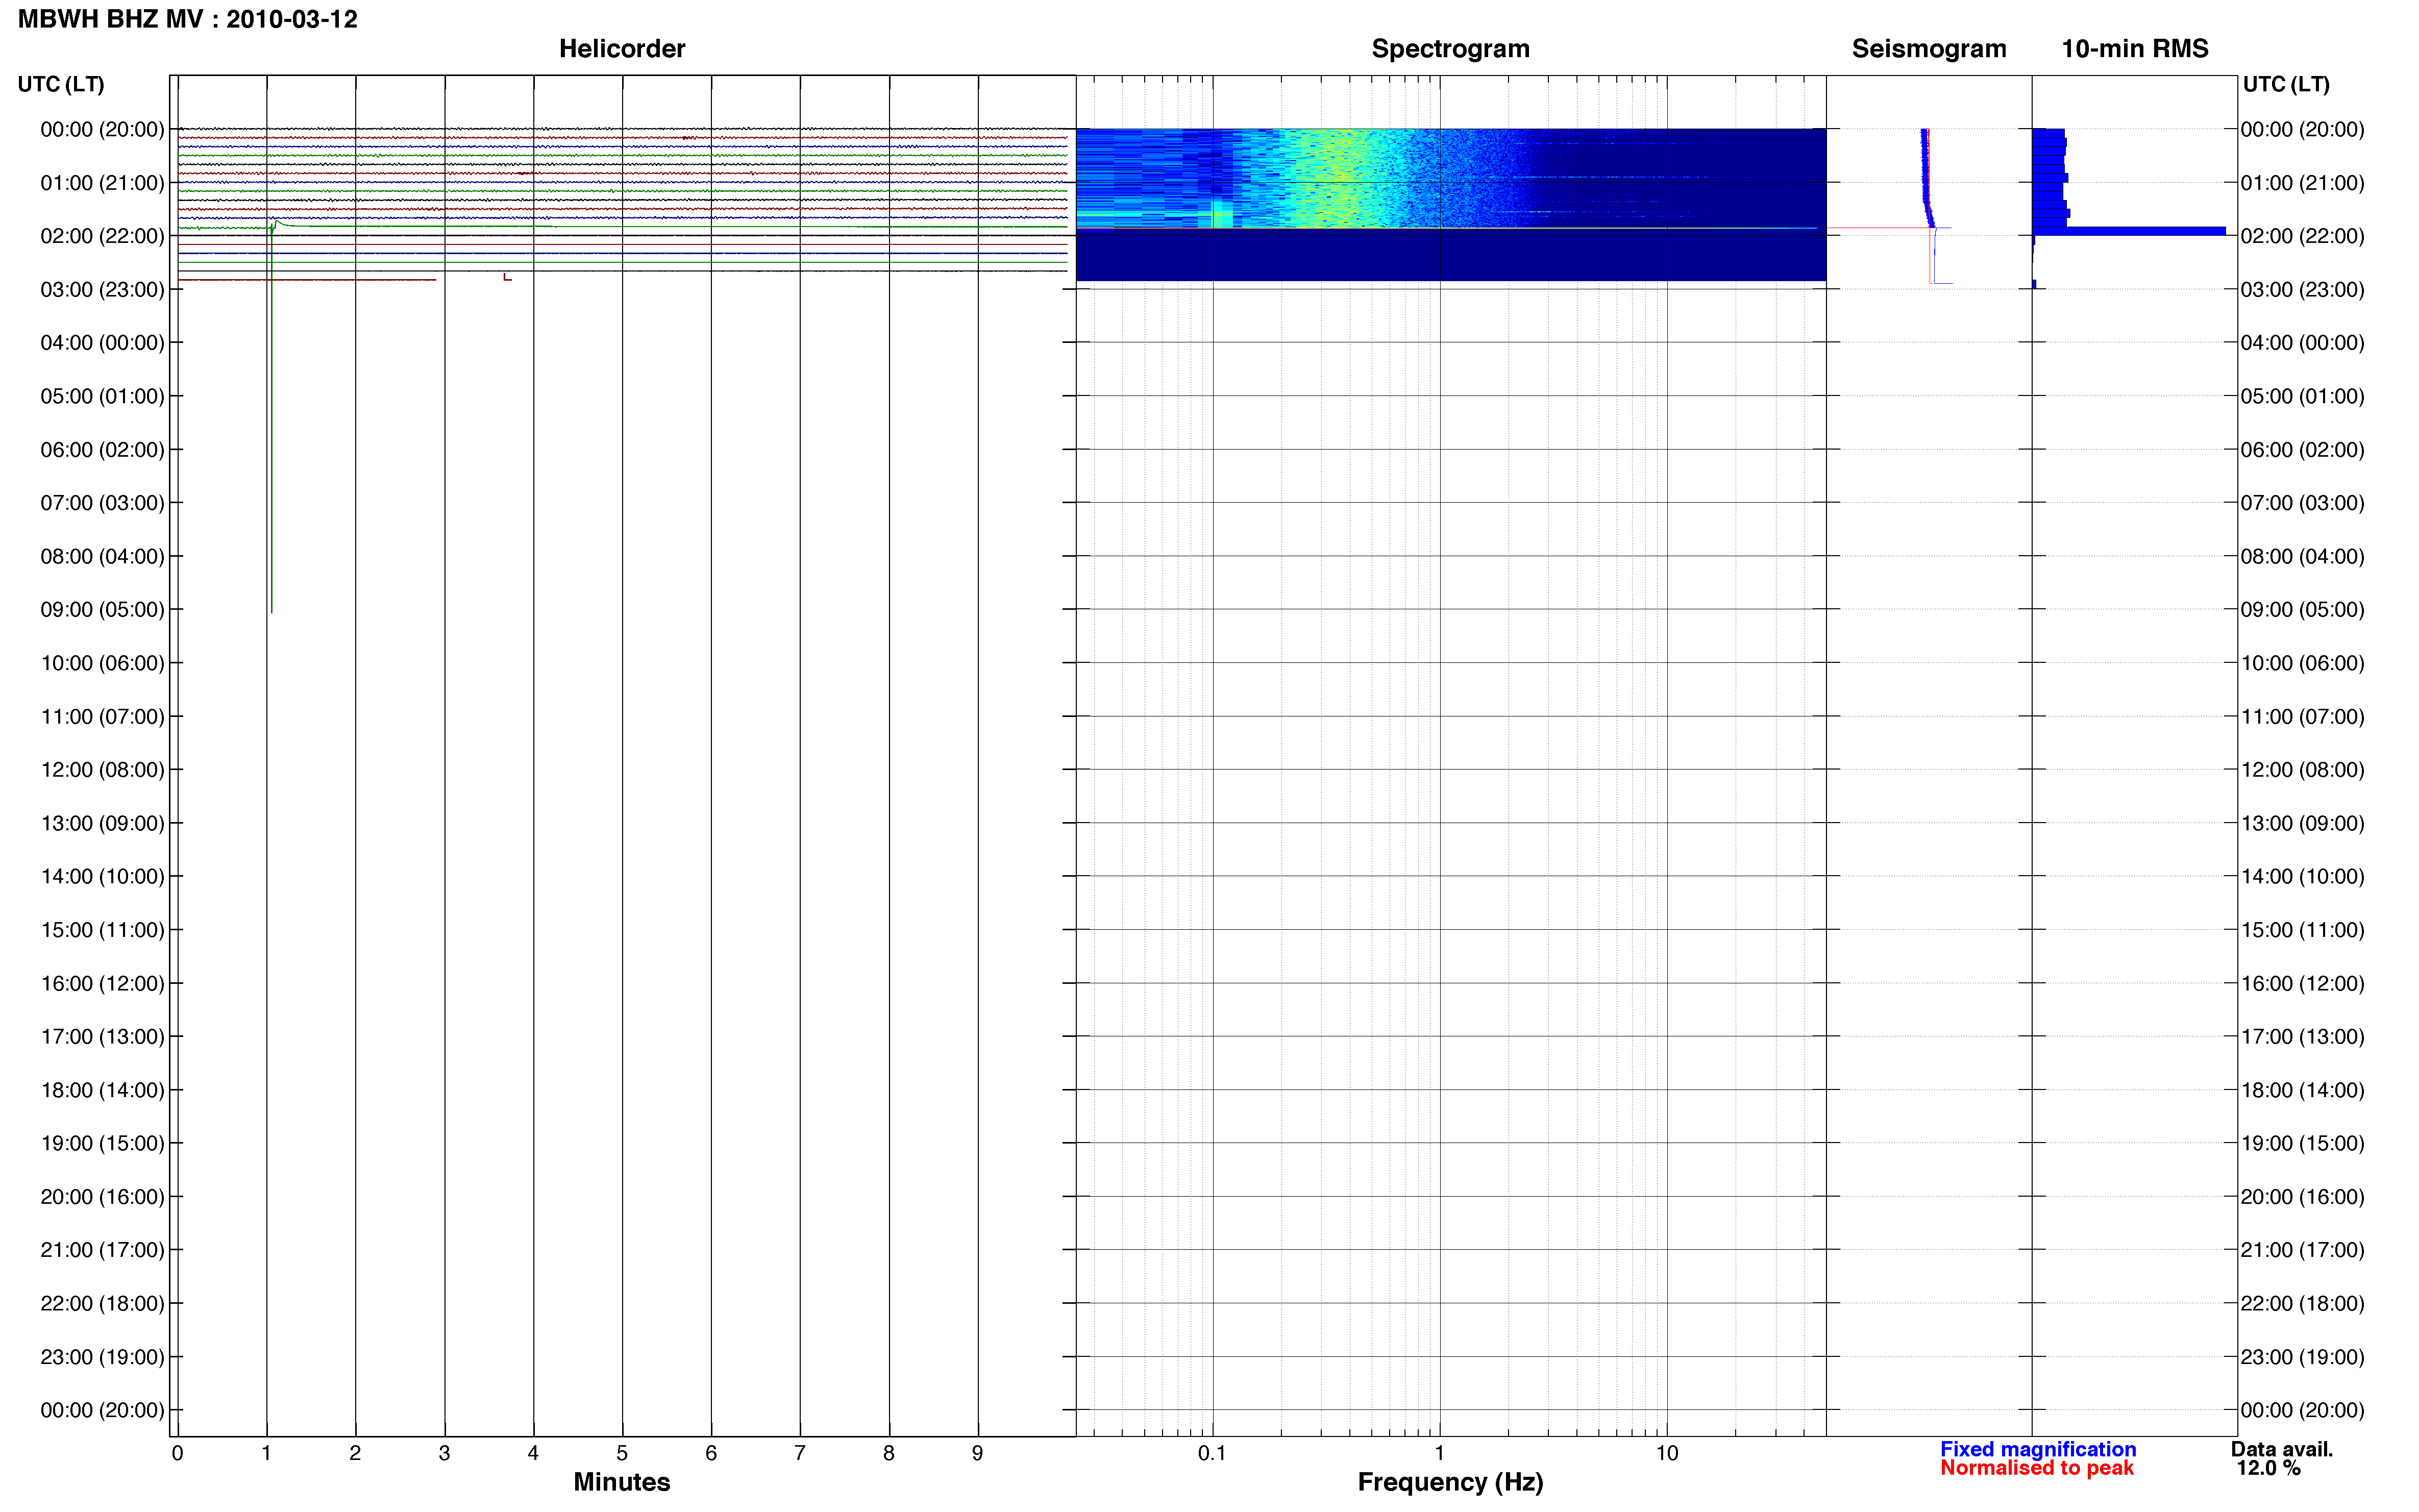Screen dimensions: 2419x1512
Task: Click '12:00 (08:00)' on the left time axis
Action: pos(102,769)
